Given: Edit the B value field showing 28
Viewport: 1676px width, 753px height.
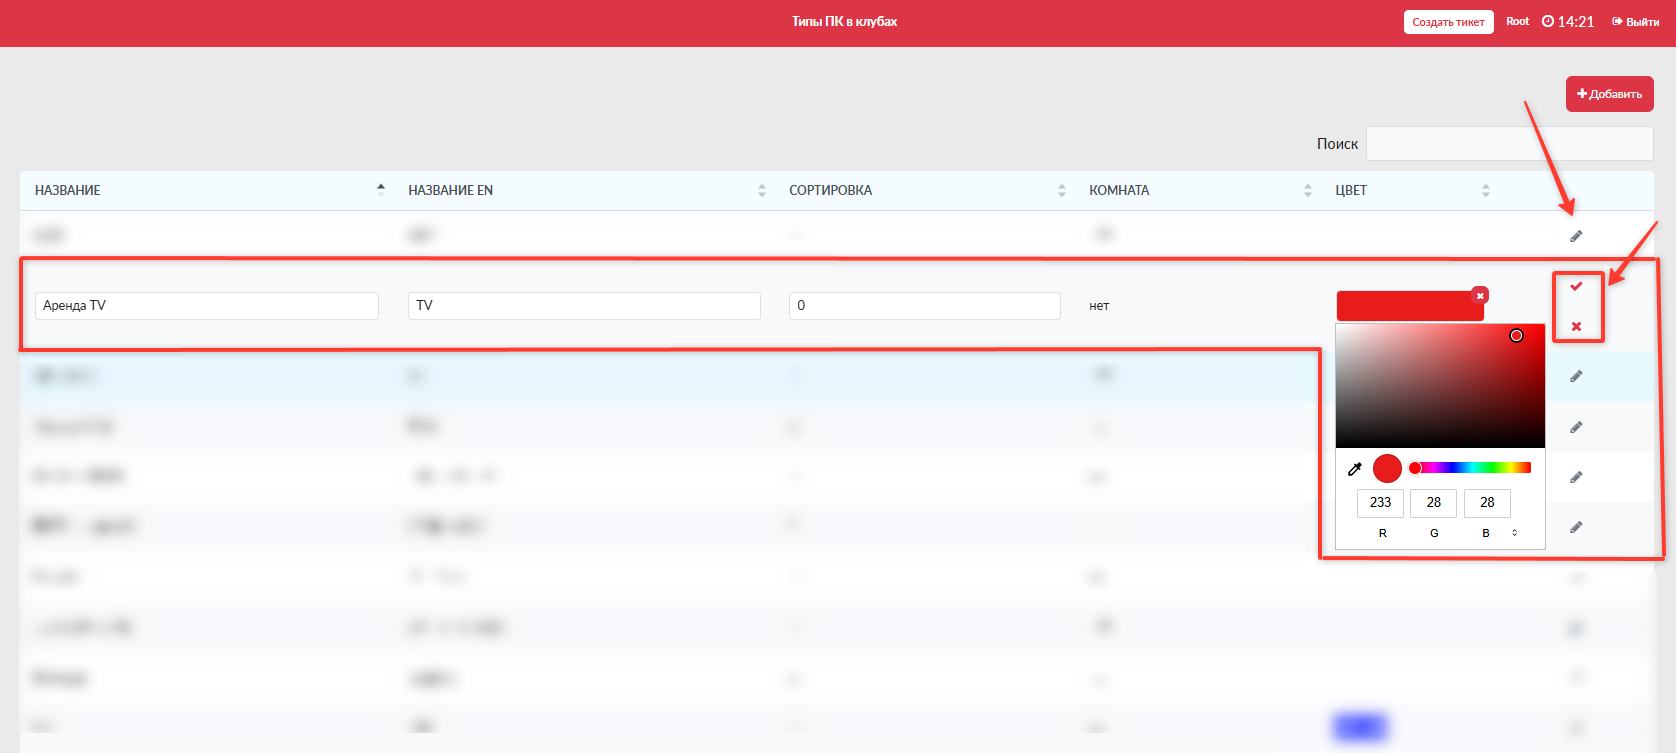Looking at the screenshot, I should (1487, 503).
